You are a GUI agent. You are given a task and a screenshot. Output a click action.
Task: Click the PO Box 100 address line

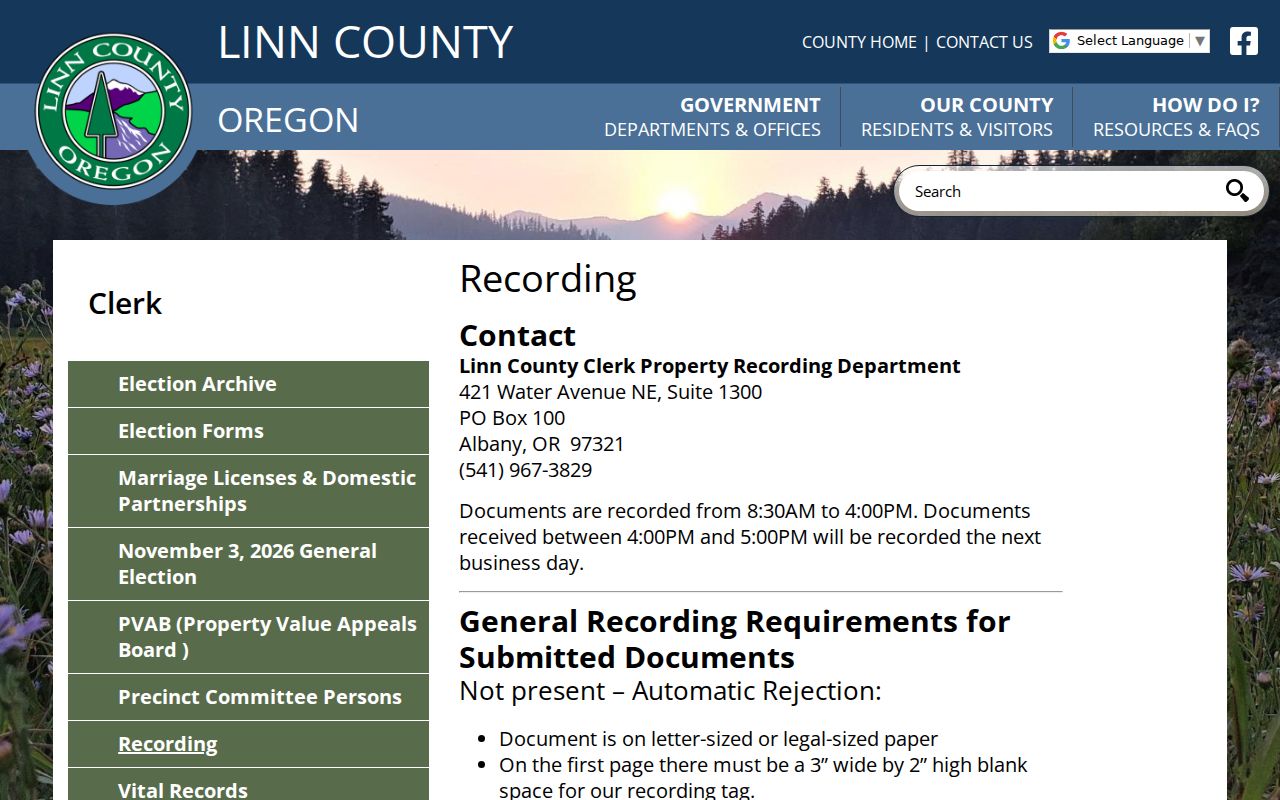click(x=512, y=418)
